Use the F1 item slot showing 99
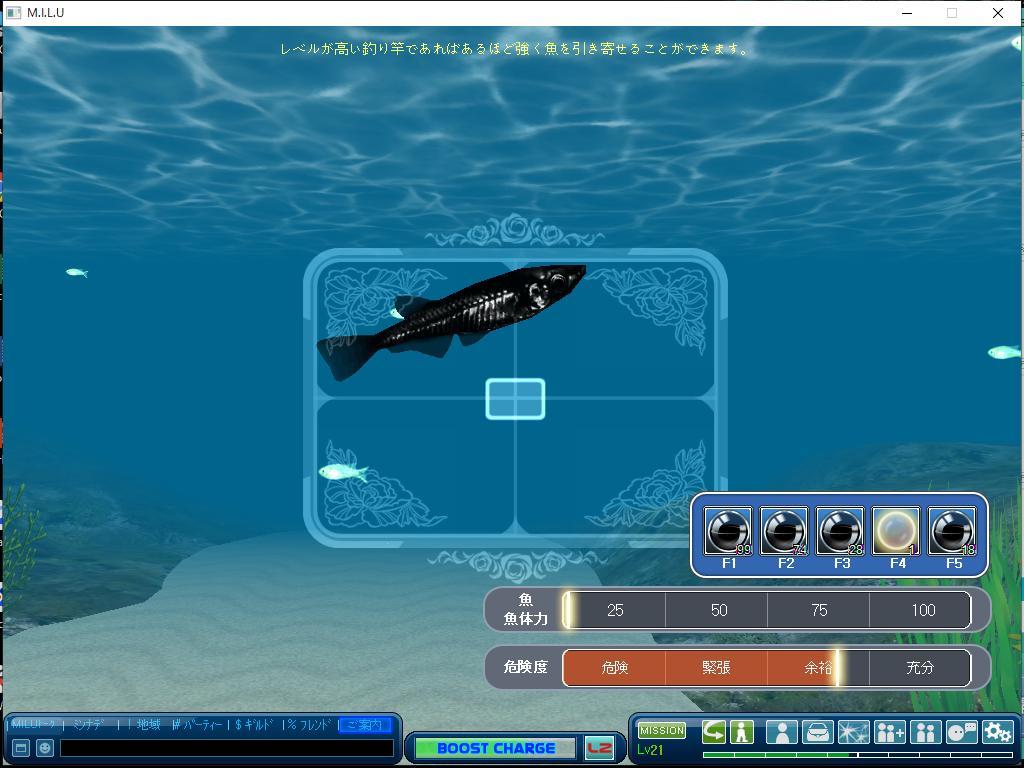The height and width of the screenshot is (768, 1024). [728, 532]
